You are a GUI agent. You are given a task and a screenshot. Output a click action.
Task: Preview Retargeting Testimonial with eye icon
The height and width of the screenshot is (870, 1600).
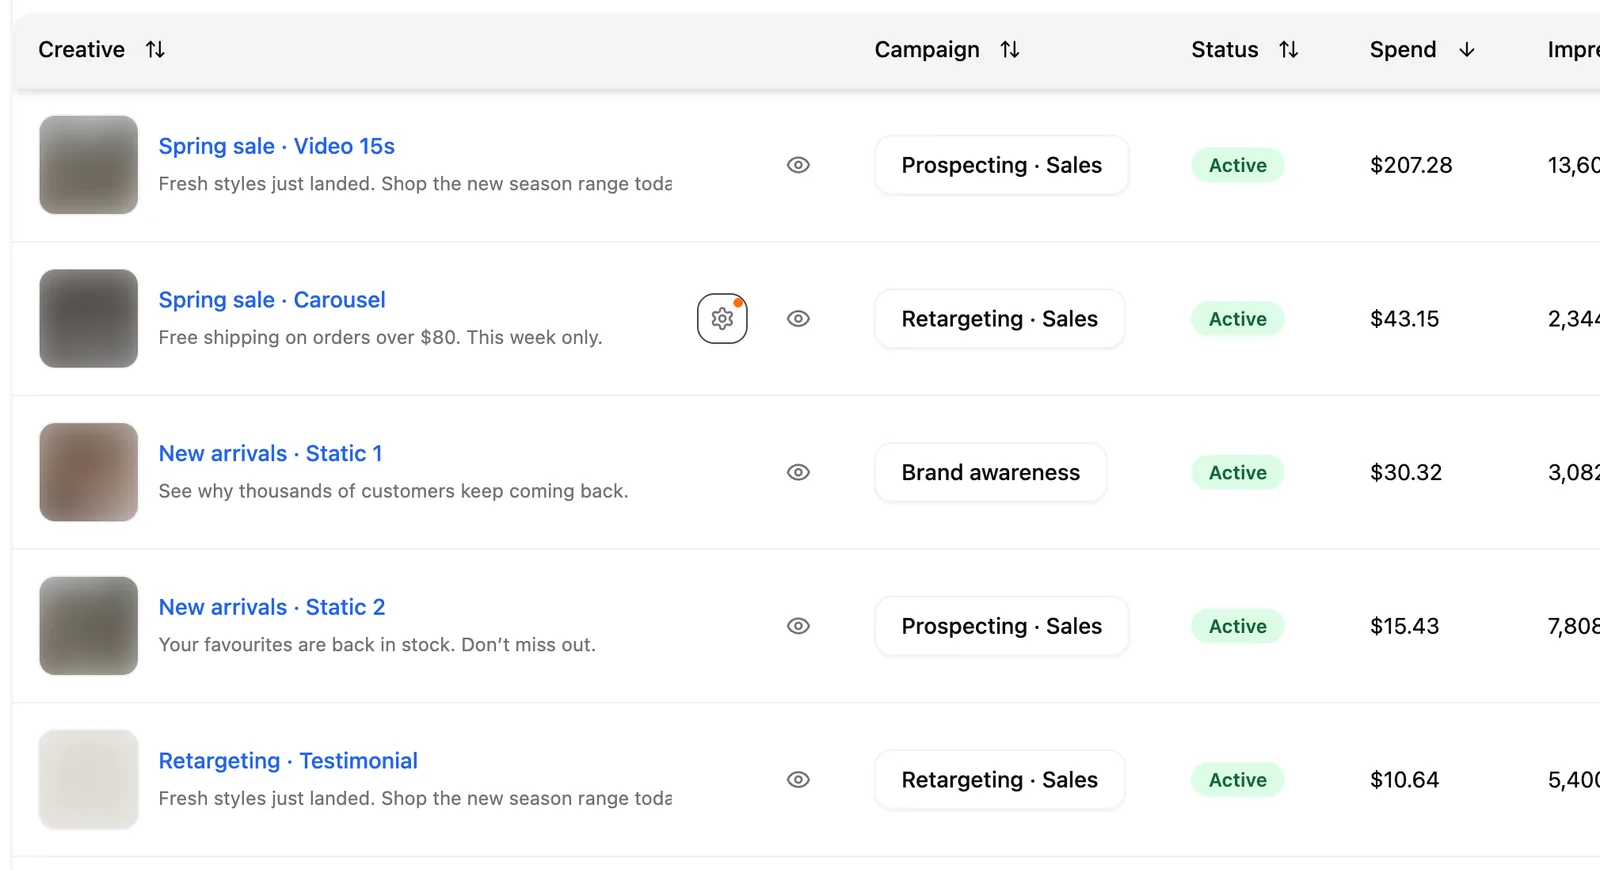tap(798, 779)
